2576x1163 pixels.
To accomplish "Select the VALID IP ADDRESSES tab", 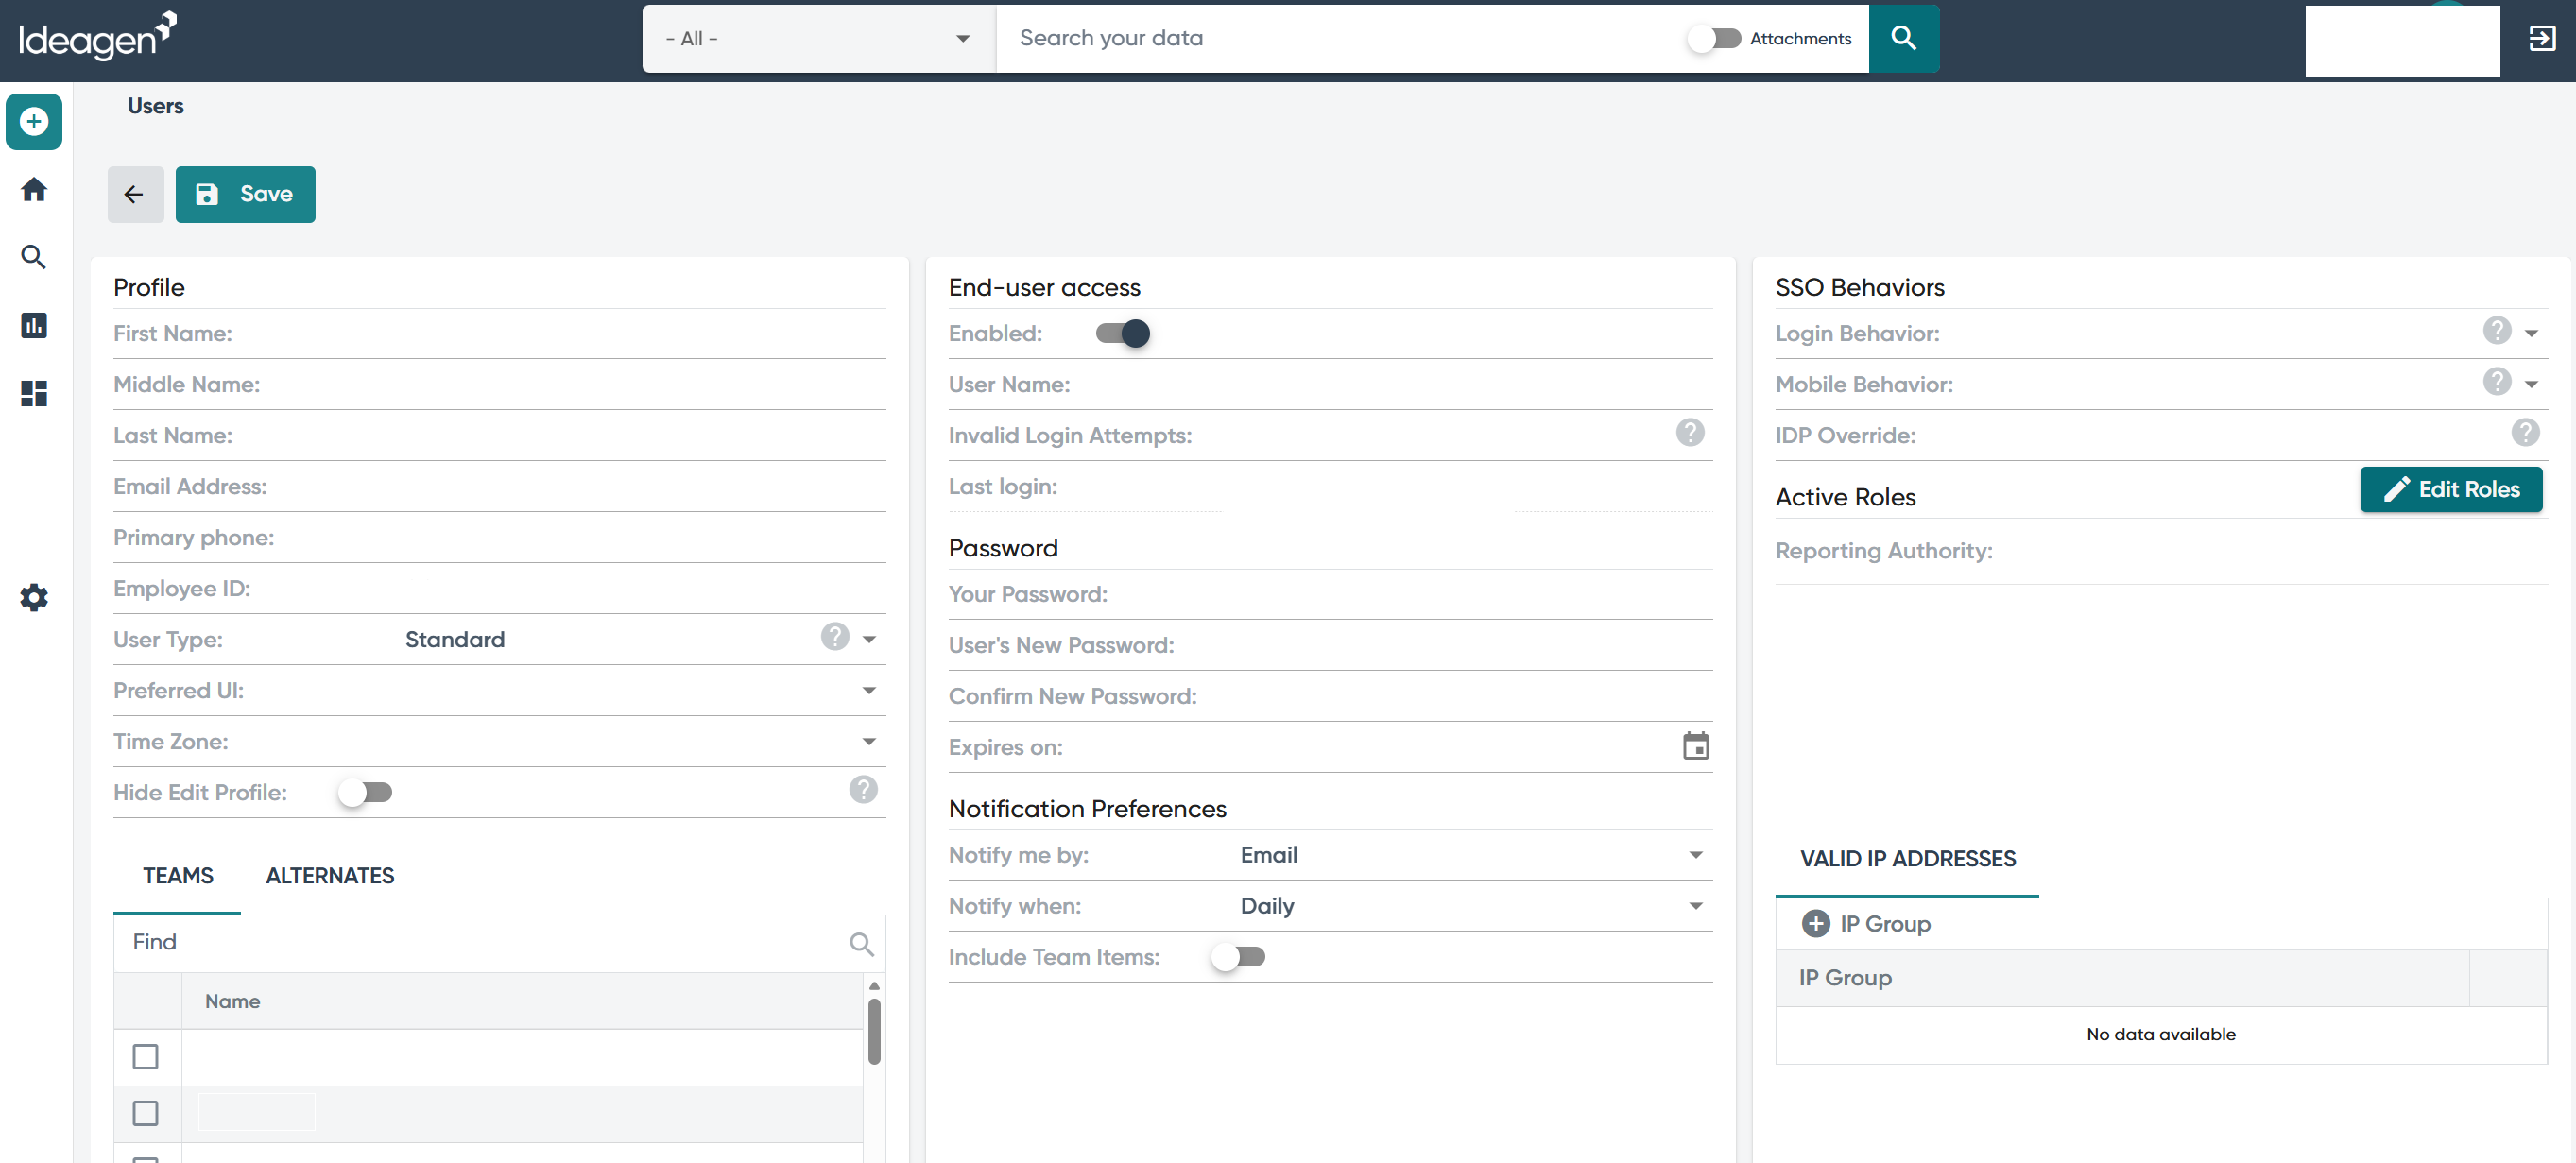I will [x=1907, y=859].
